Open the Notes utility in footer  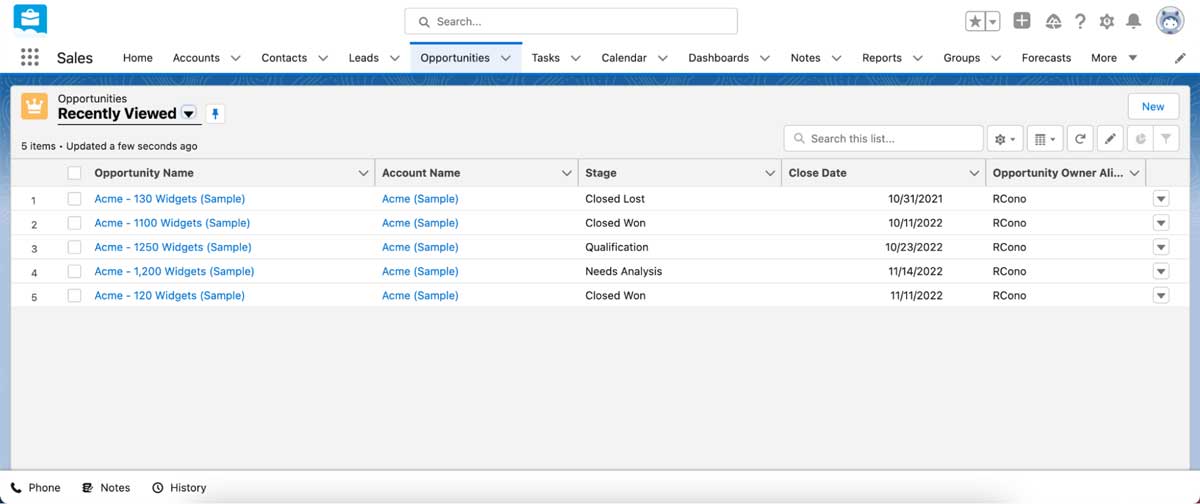point(106,488)
